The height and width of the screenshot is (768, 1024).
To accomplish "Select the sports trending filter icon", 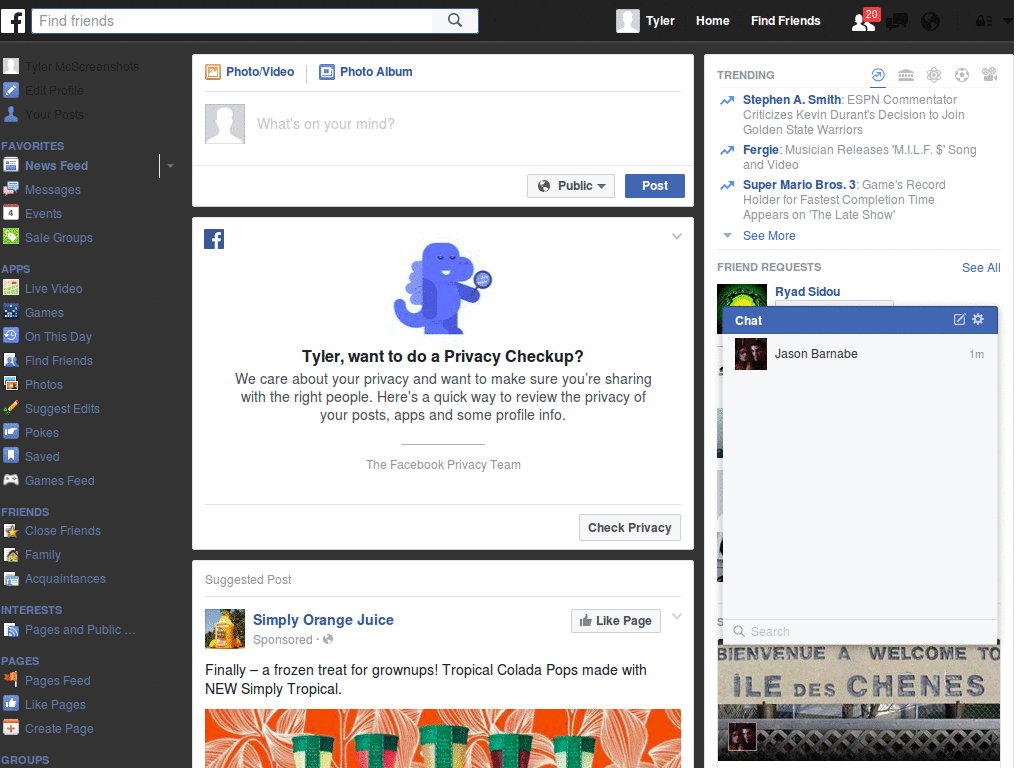I will 962,75.
